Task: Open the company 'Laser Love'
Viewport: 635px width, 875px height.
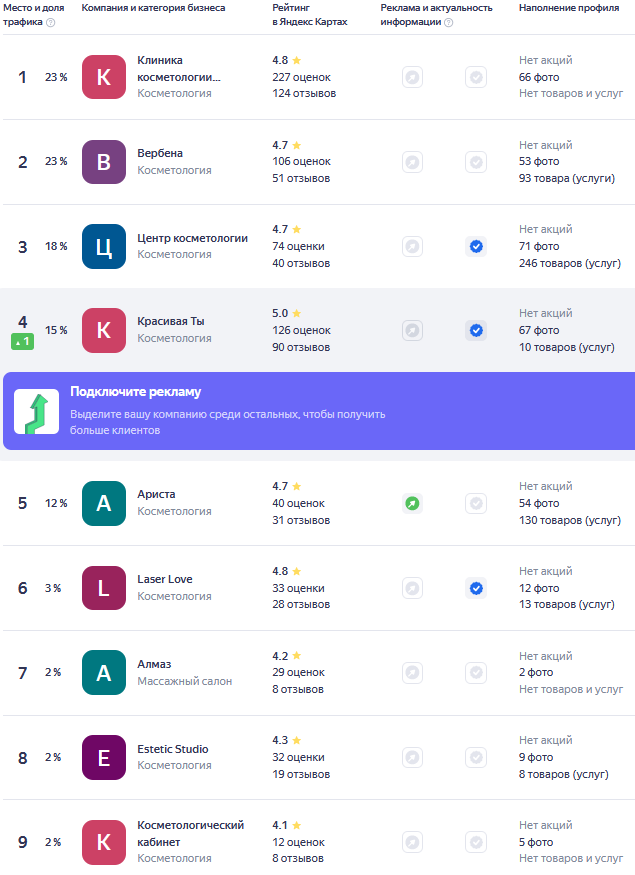Action: pyautogui.click(x=165, y=579)
